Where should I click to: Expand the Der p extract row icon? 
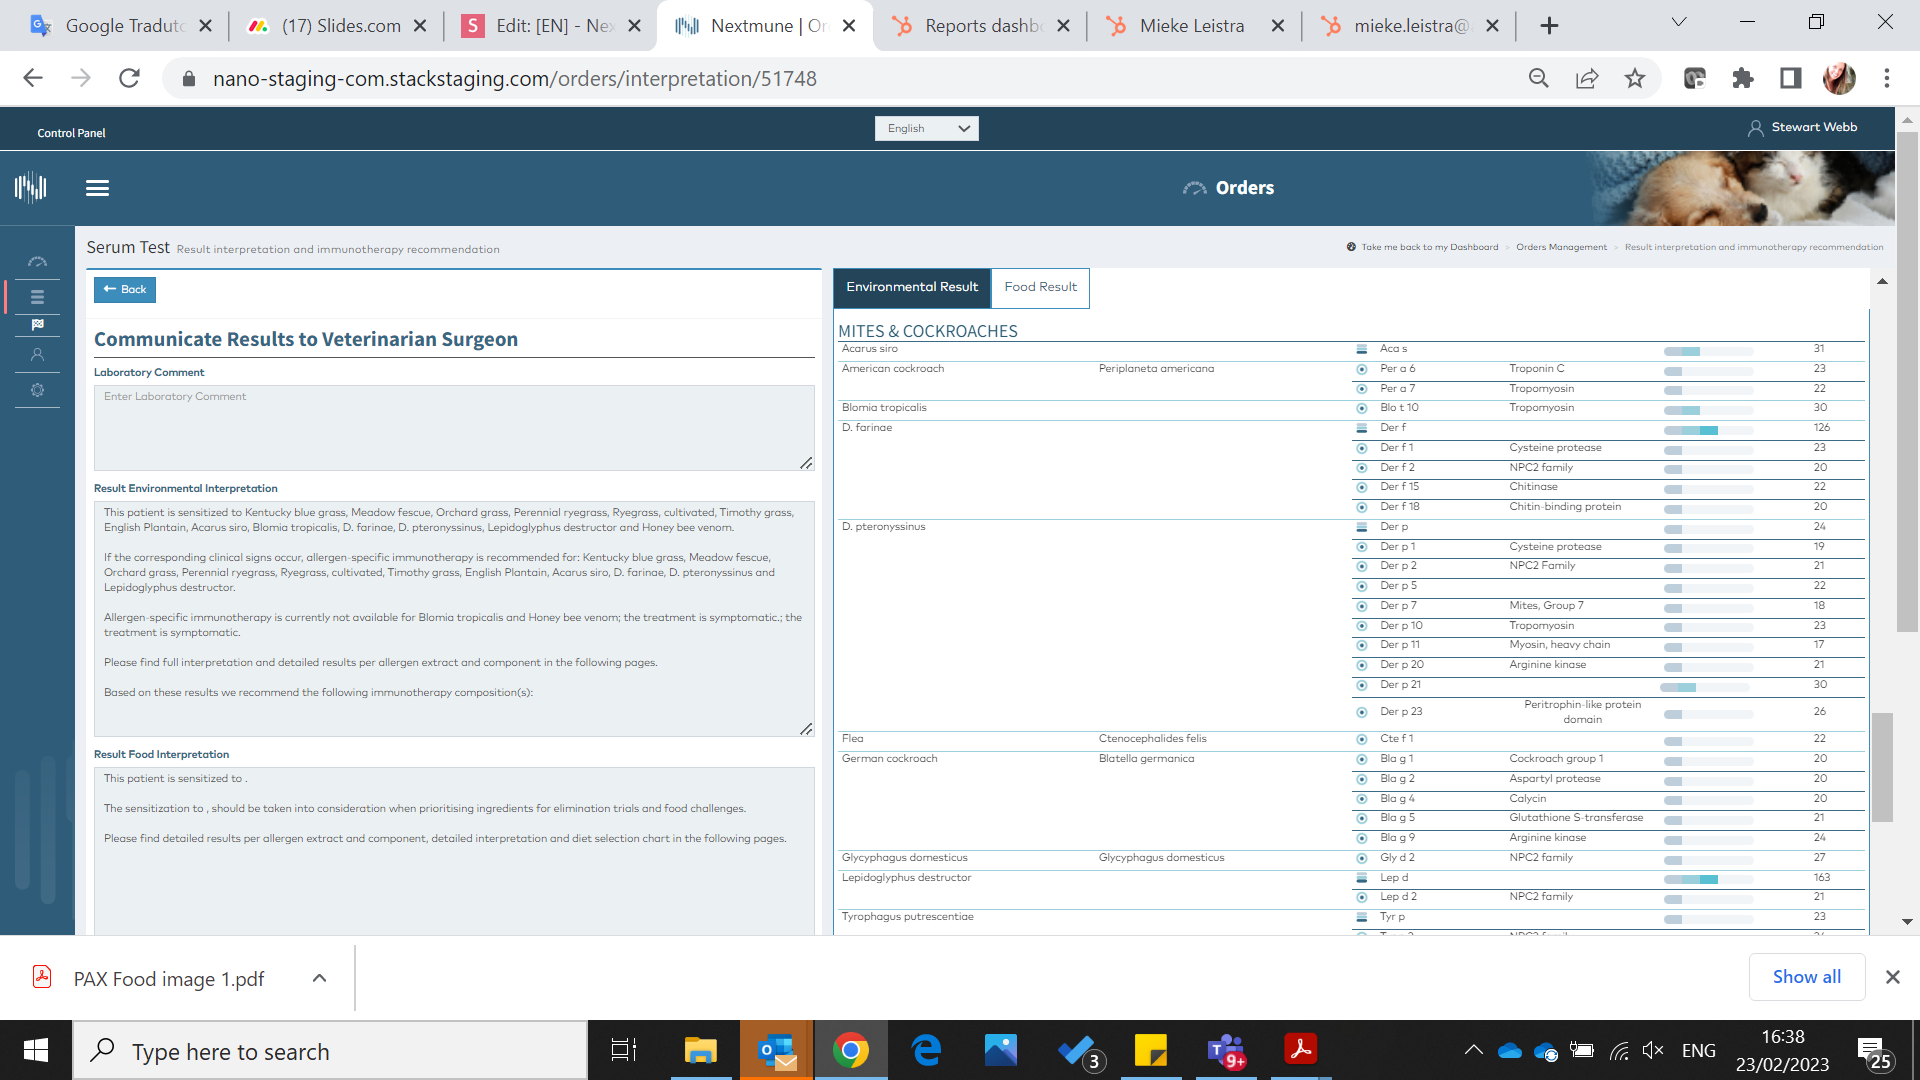1361,527
